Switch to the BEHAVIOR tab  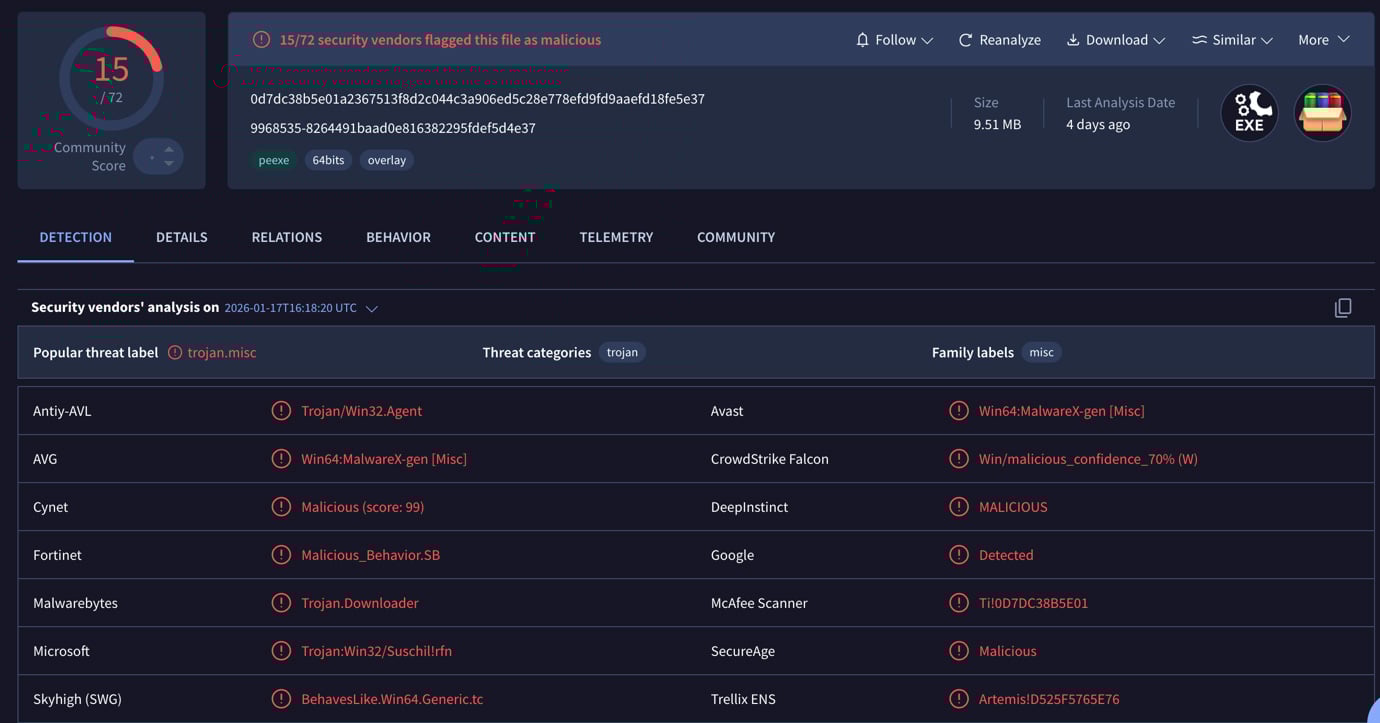(397, 237)
